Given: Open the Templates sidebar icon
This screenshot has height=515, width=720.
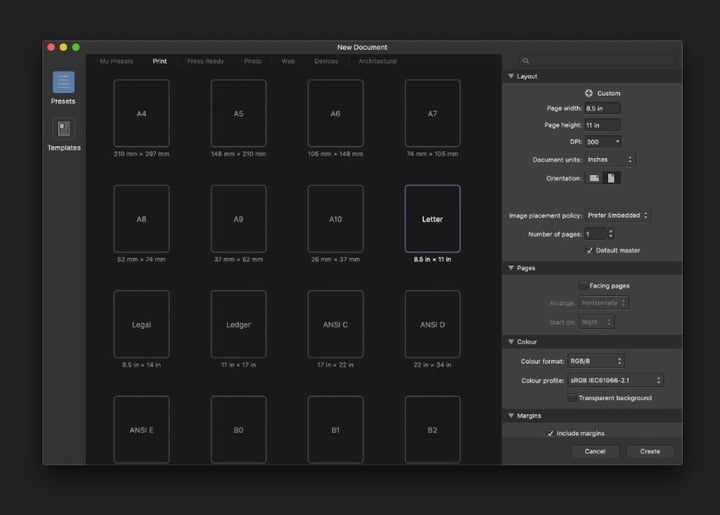Looking at the screenshot, I should click(x=64, y=129).
